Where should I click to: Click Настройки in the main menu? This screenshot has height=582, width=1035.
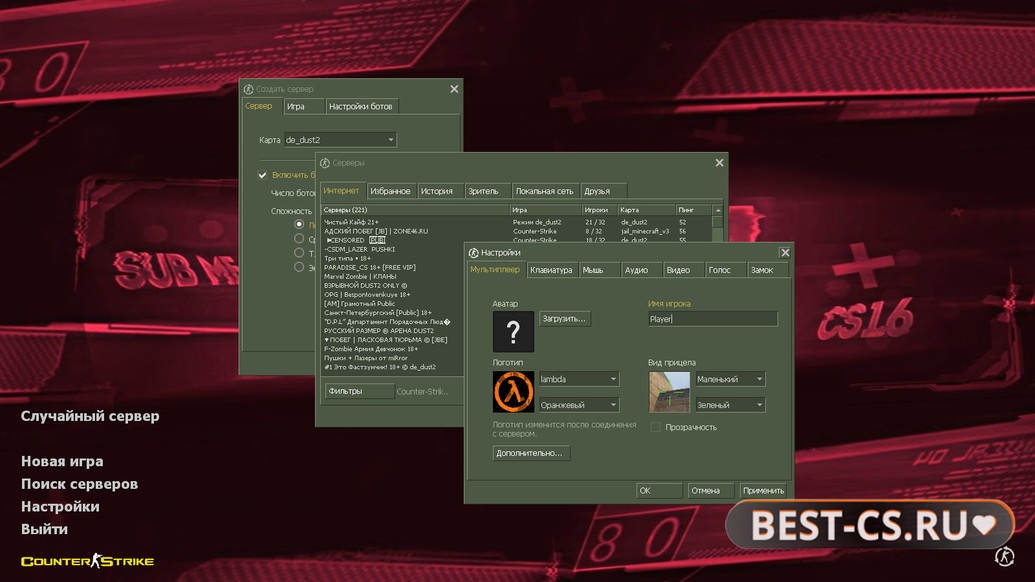pyautogui.click(x=60, y=506)
